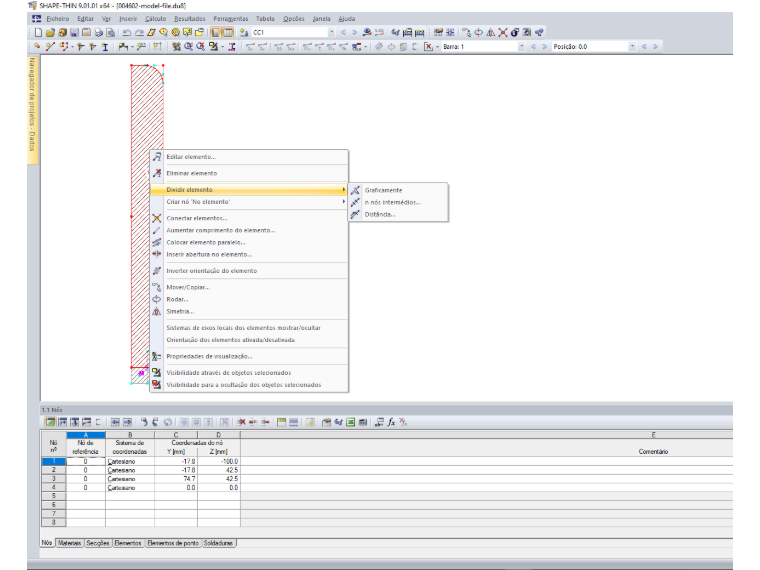
Task: Open the Barra: 1 dropdown
Action: (522, 47)
